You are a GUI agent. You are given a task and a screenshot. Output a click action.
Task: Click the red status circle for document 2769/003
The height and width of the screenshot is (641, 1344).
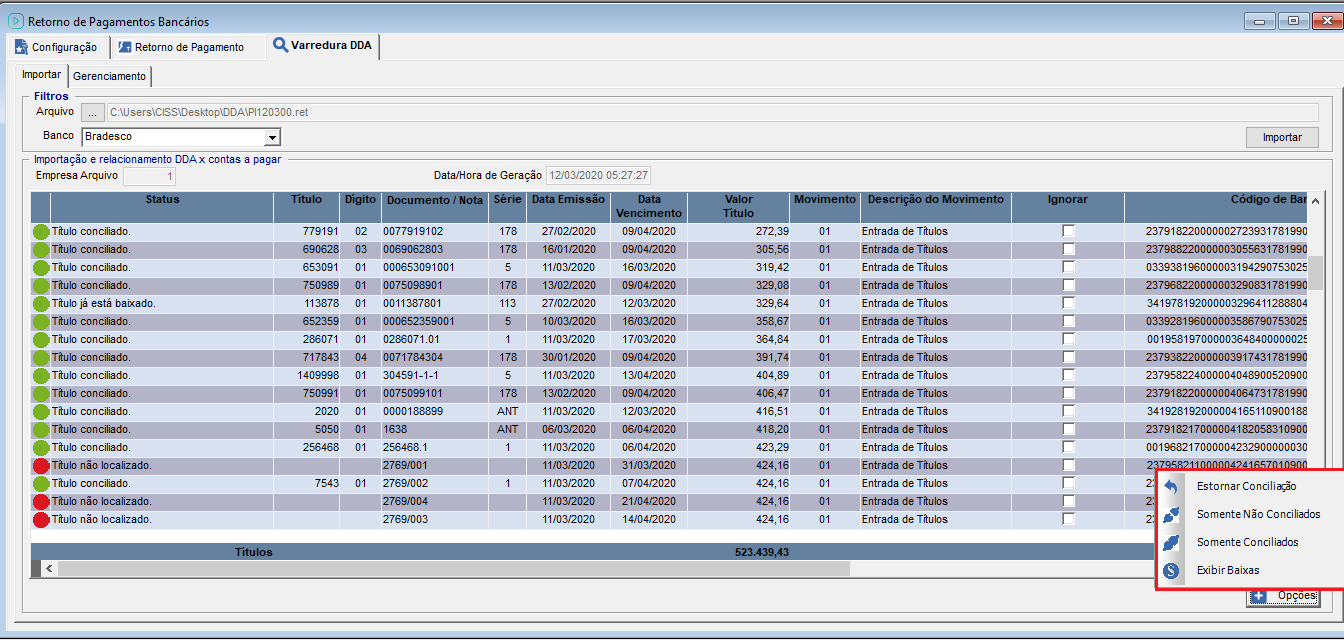coord(41,520)
